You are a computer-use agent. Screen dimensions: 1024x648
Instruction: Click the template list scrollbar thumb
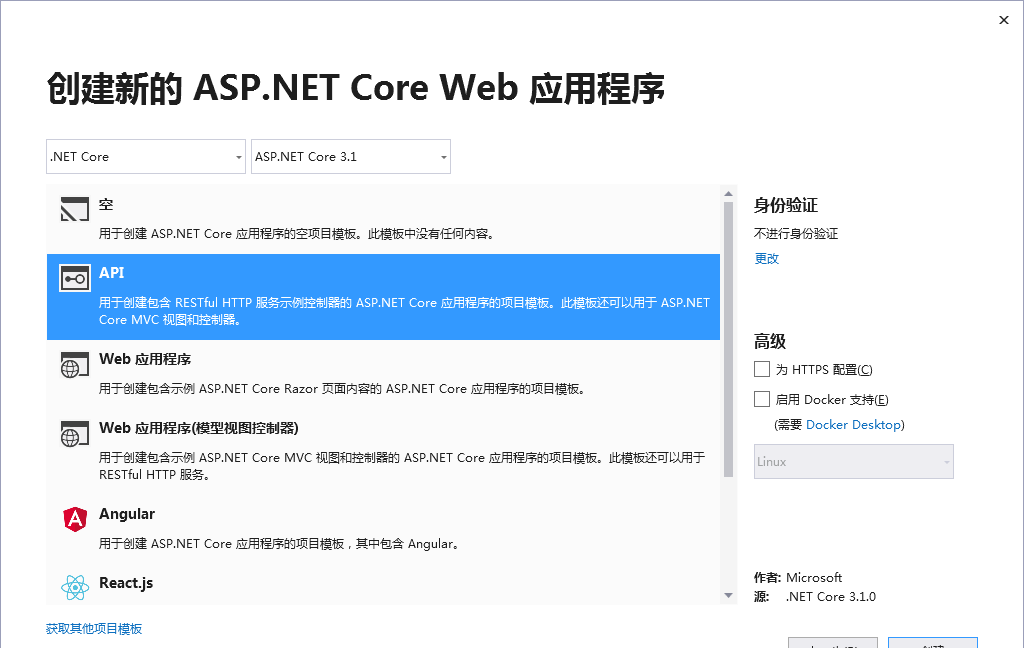point(728,340)
